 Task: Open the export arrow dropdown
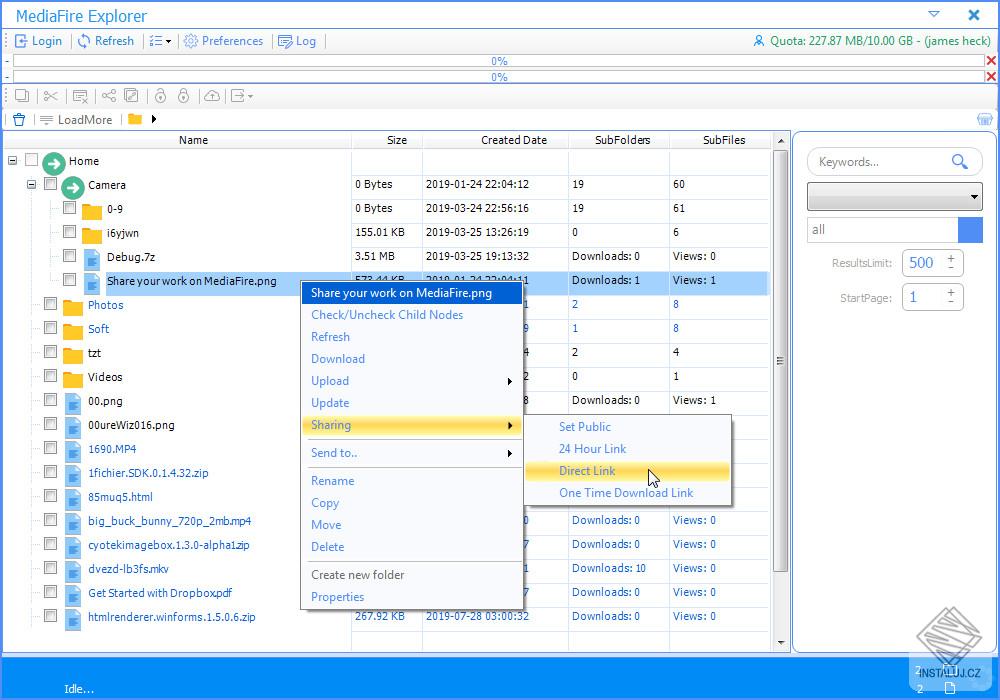241,96
